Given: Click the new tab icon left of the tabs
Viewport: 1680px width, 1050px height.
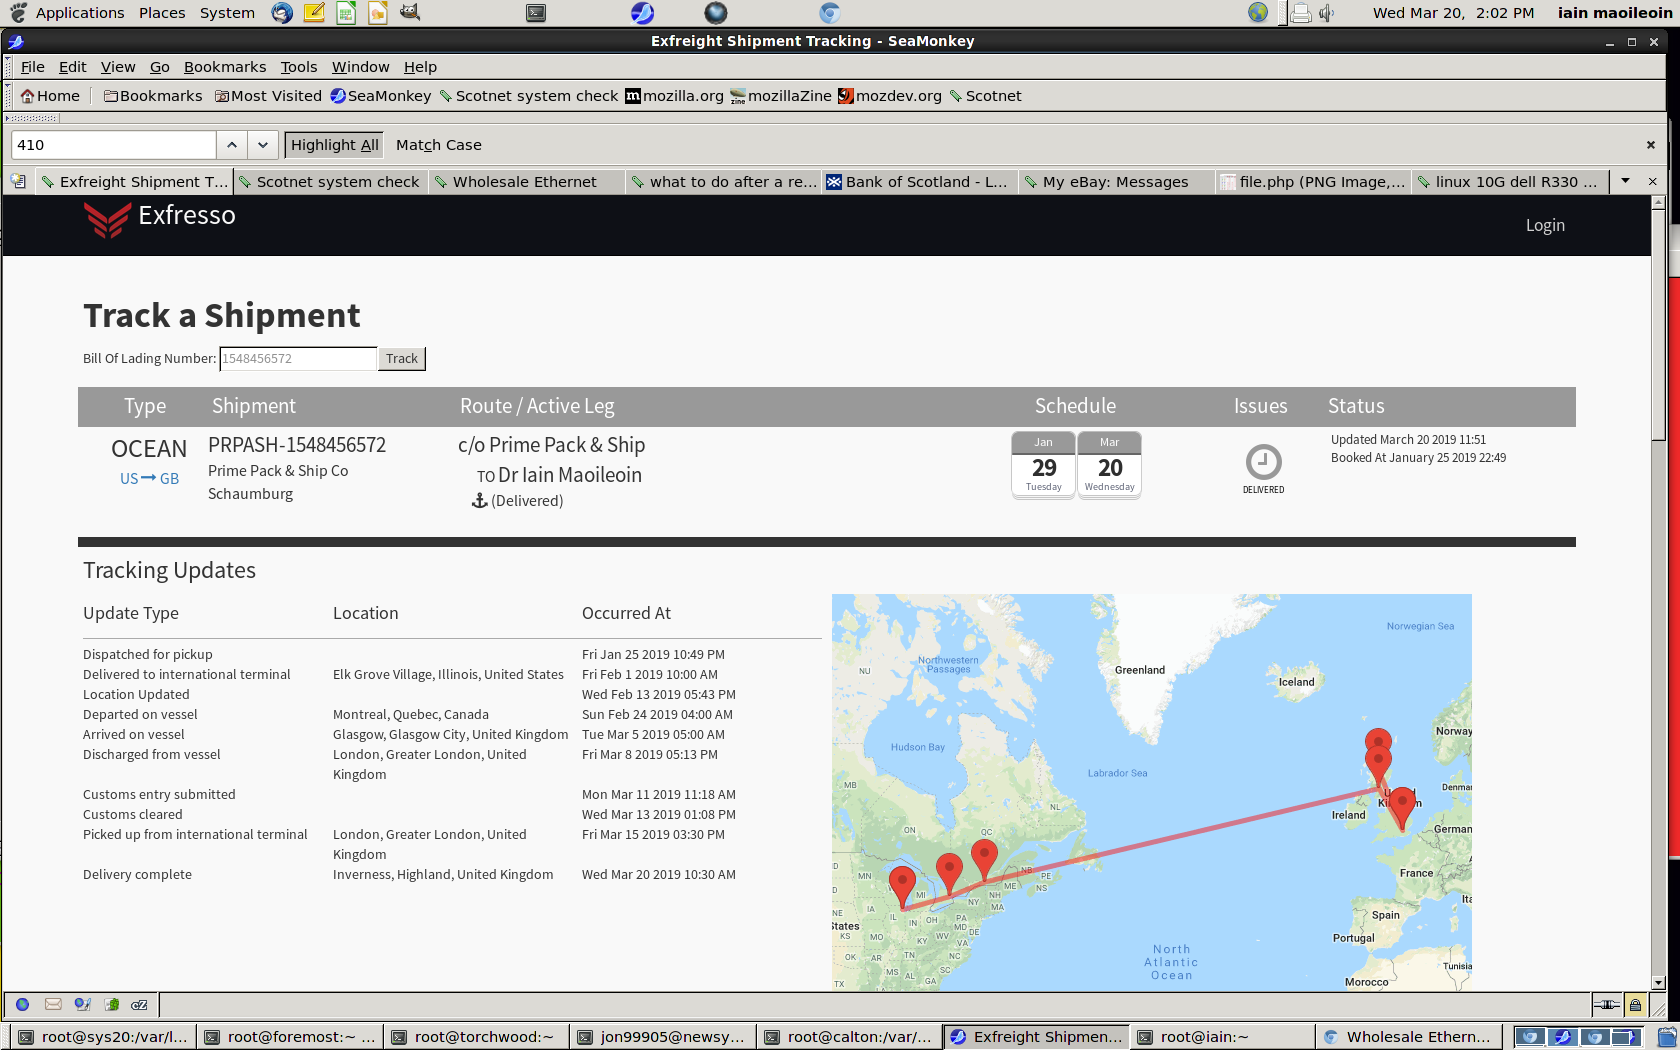Looking at the screenshot, I should (x=18, y=181).
